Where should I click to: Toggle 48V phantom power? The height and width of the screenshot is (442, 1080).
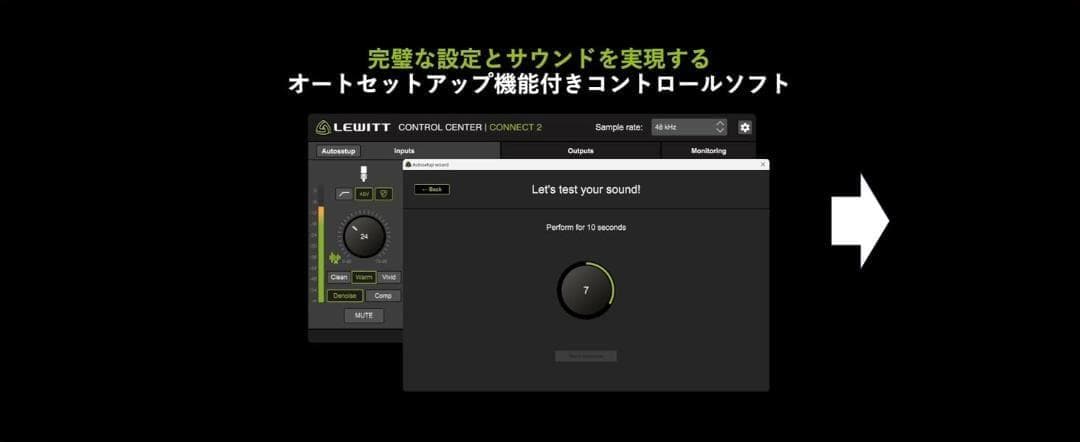(364, 194)
